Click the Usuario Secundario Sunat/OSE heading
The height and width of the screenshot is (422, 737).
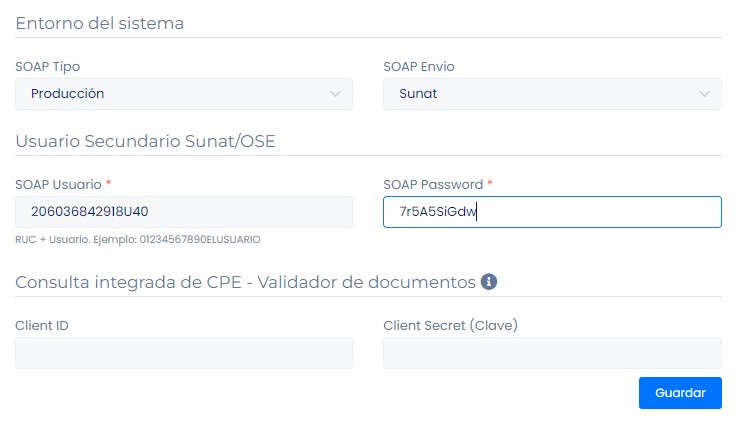tap(145, 141)
